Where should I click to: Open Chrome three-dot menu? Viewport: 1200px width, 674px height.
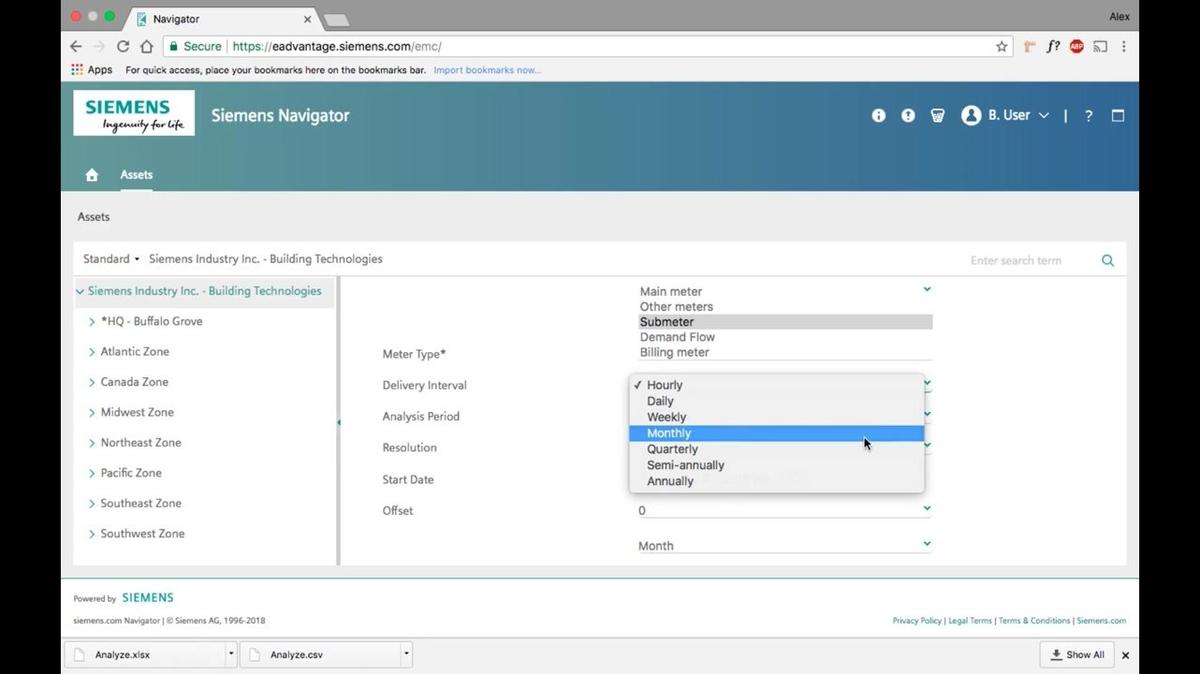(1124, 46)
